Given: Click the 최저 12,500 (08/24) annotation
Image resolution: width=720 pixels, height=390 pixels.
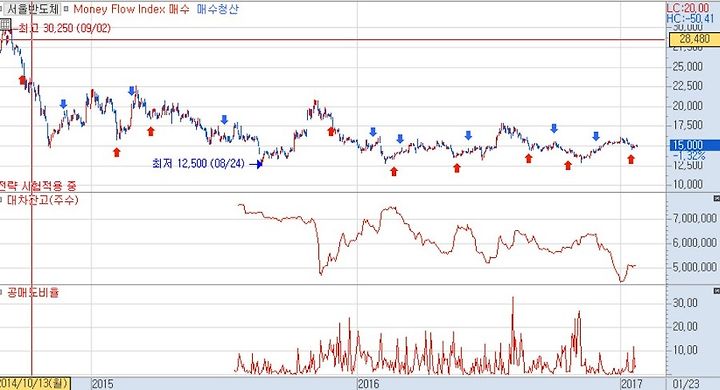Looking at the screenshot, I should [x=198, y=164].
